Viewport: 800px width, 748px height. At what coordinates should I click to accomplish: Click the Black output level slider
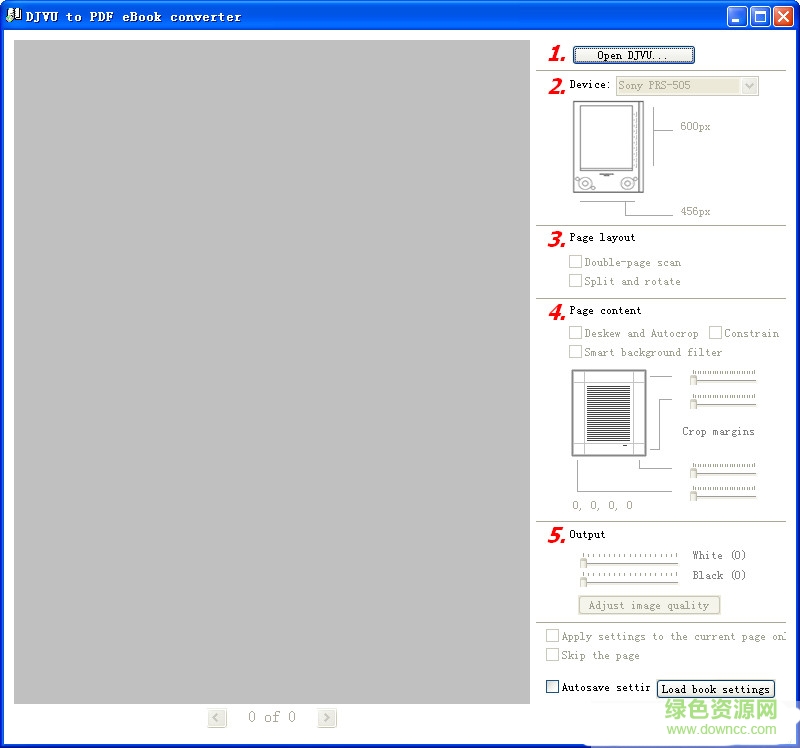[x=630, y=578]
